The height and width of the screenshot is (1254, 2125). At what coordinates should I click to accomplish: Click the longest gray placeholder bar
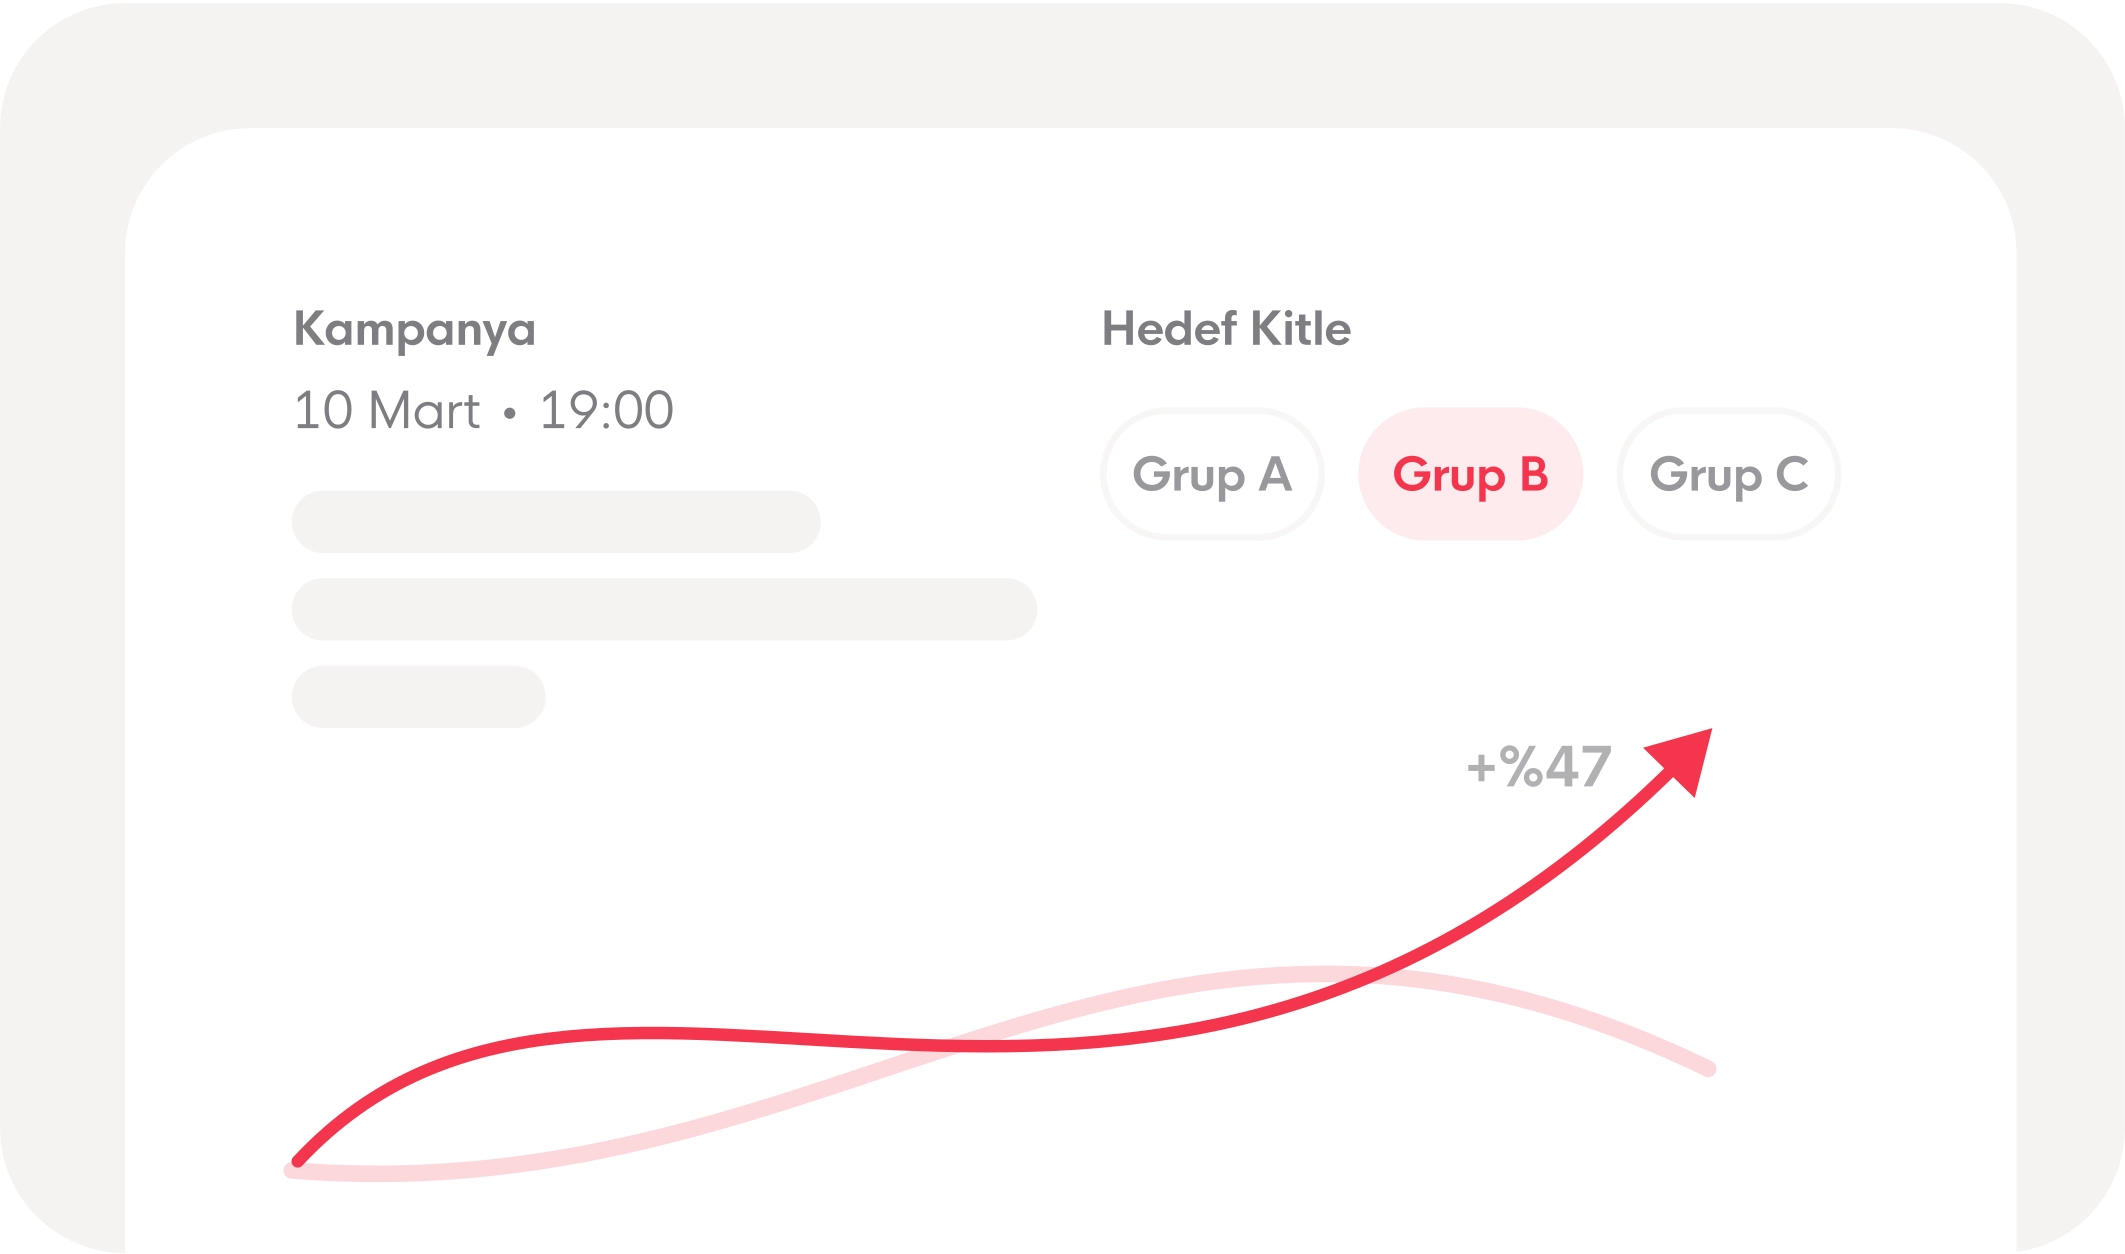664,609
